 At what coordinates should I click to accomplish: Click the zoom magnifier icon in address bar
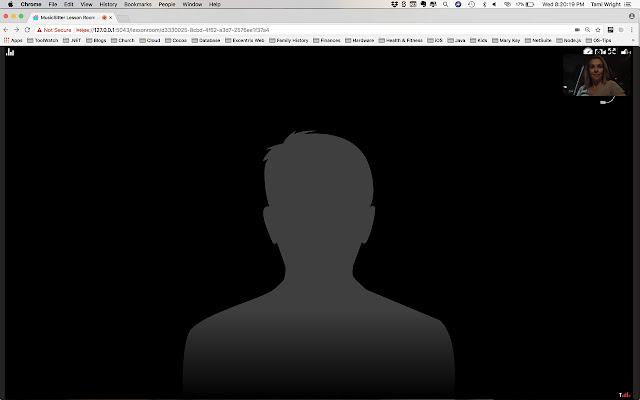click(x=587, y=30)
